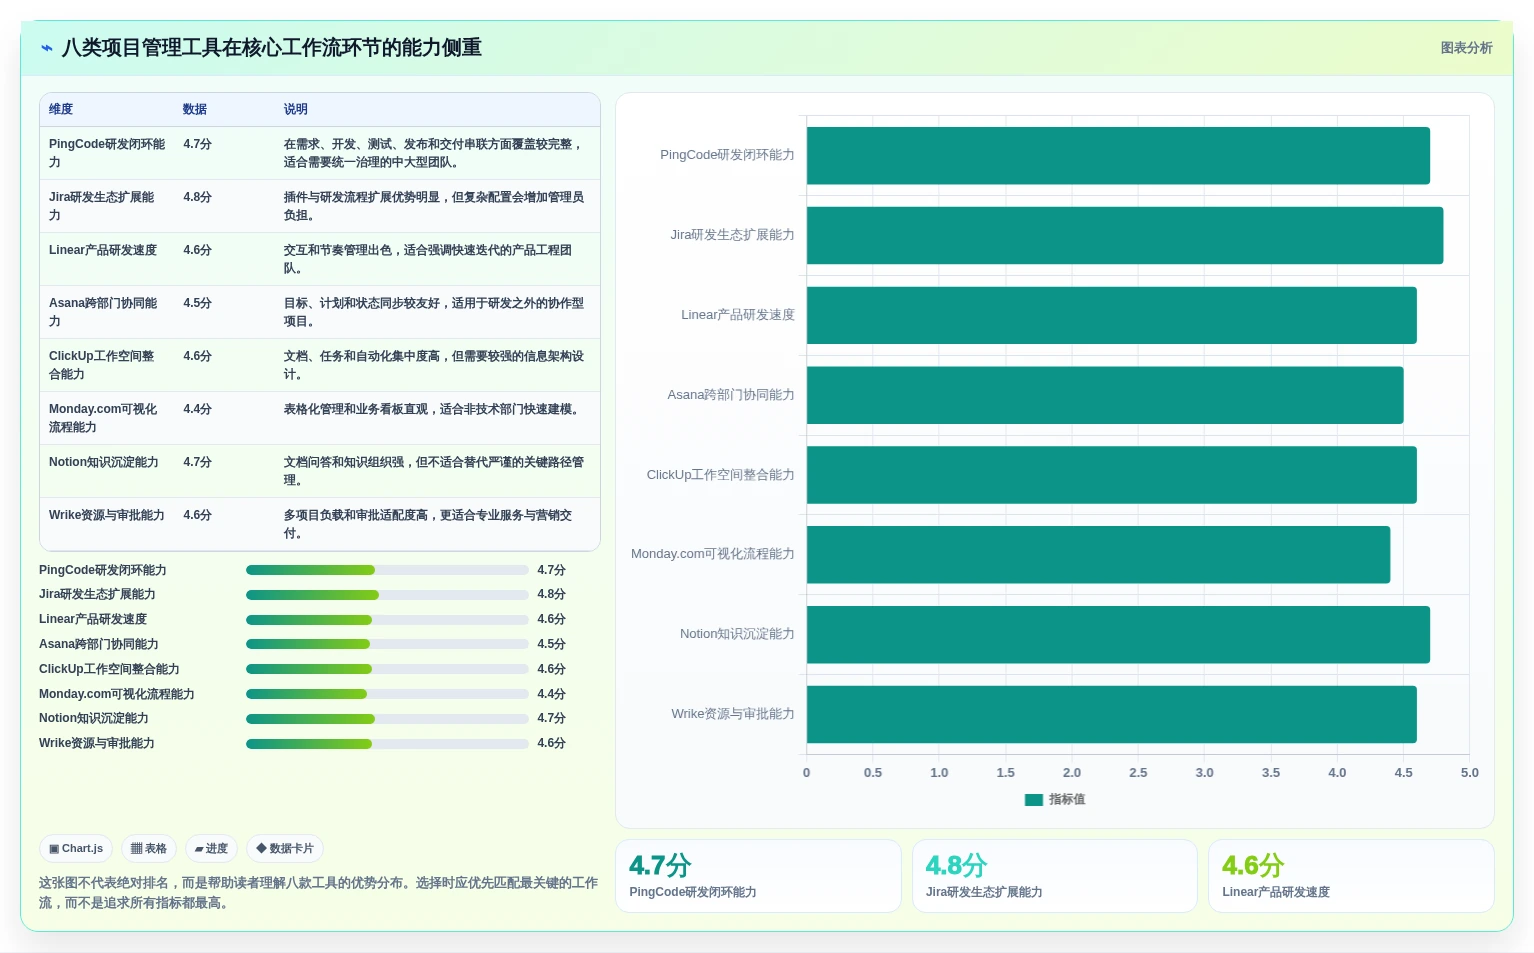Open the 4.8分 Jira data card
1534x953 pixels.
(1055, 876)
